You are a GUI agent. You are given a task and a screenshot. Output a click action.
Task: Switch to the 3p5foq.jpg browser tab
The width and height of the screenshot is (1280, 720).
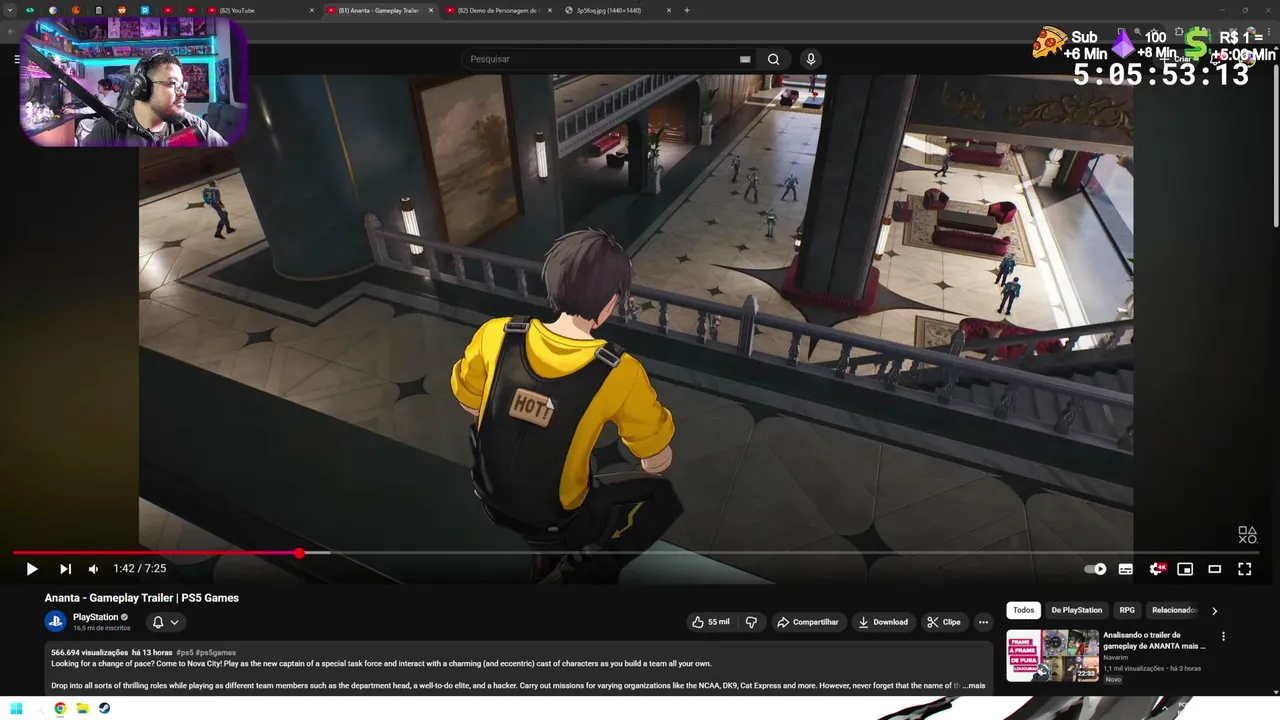(613, 10)
